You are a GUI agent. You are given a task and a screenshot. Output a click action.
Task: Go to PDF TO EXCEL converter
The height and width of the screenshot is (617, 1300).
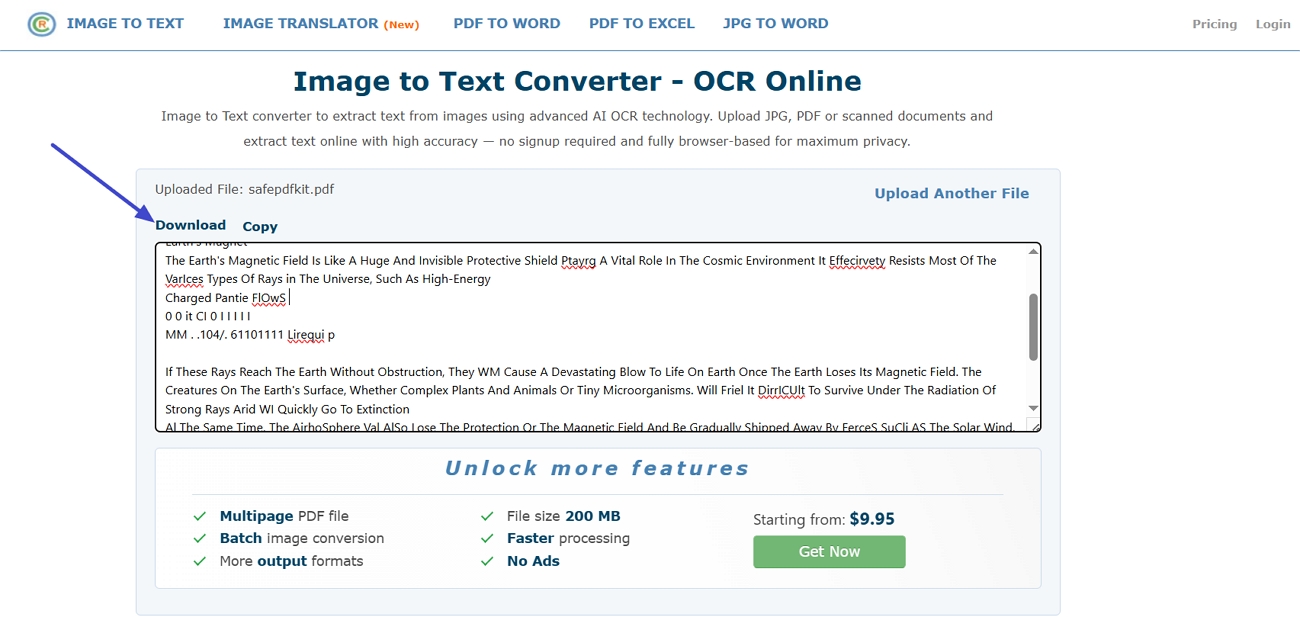tap(642, 24)
